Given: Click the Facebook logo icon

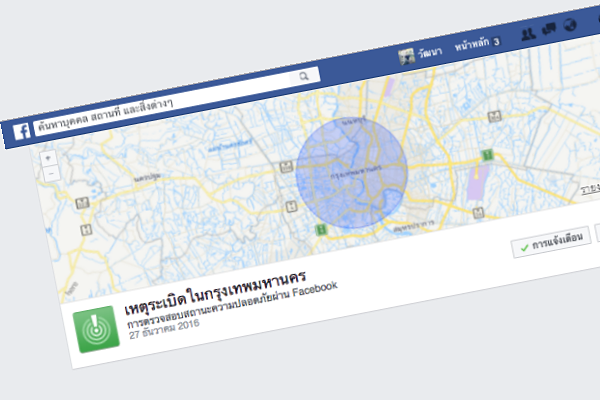Looking at the screenshot, I should click(x=20, y=131).
